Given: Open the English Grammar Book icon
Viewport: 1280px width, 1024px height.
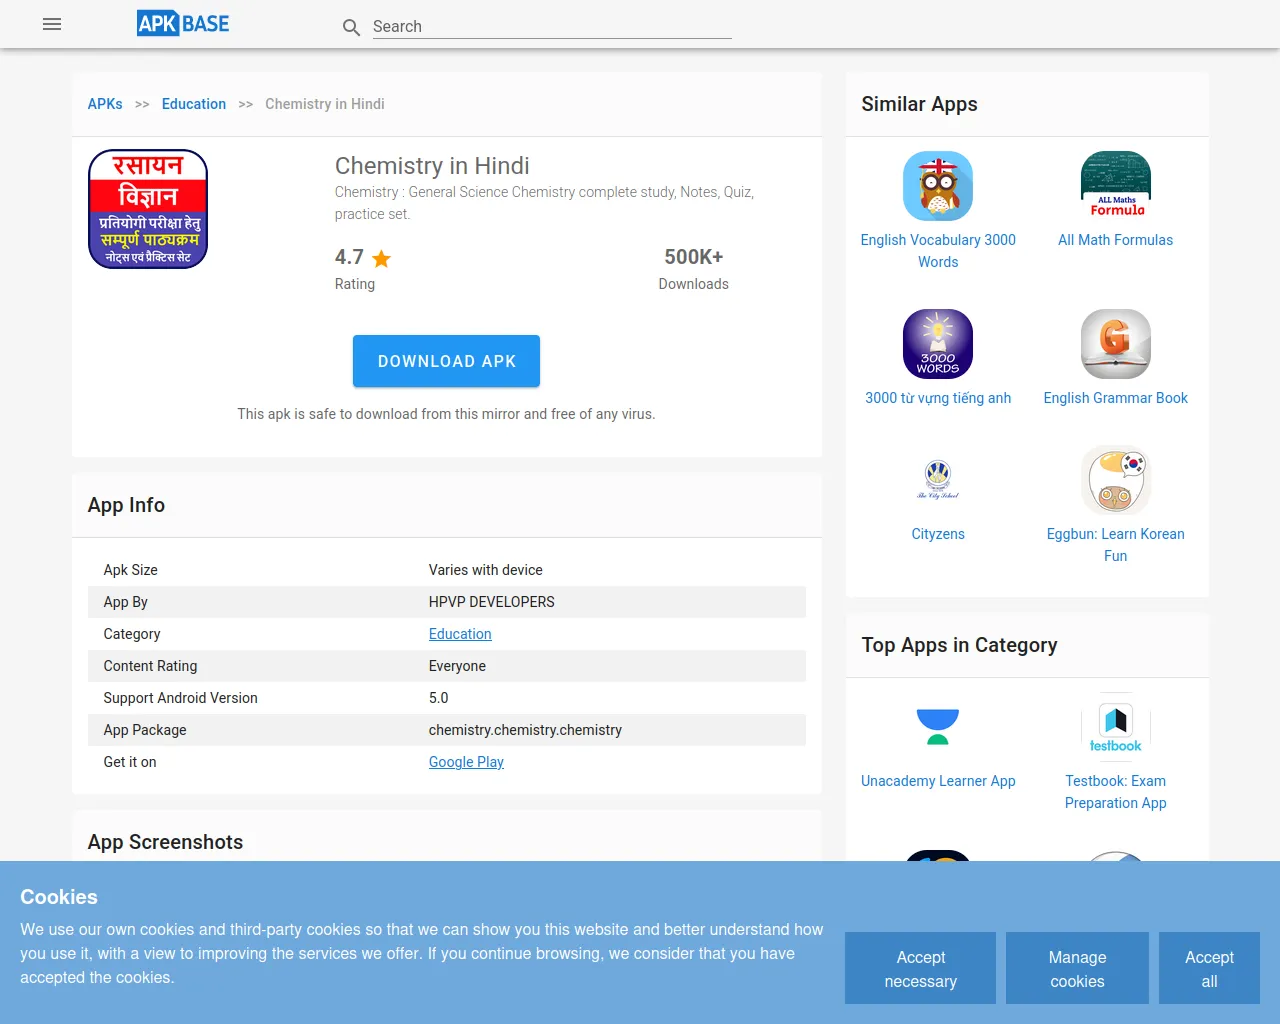Looking at the screenshot, I should tap(1115, 344).
